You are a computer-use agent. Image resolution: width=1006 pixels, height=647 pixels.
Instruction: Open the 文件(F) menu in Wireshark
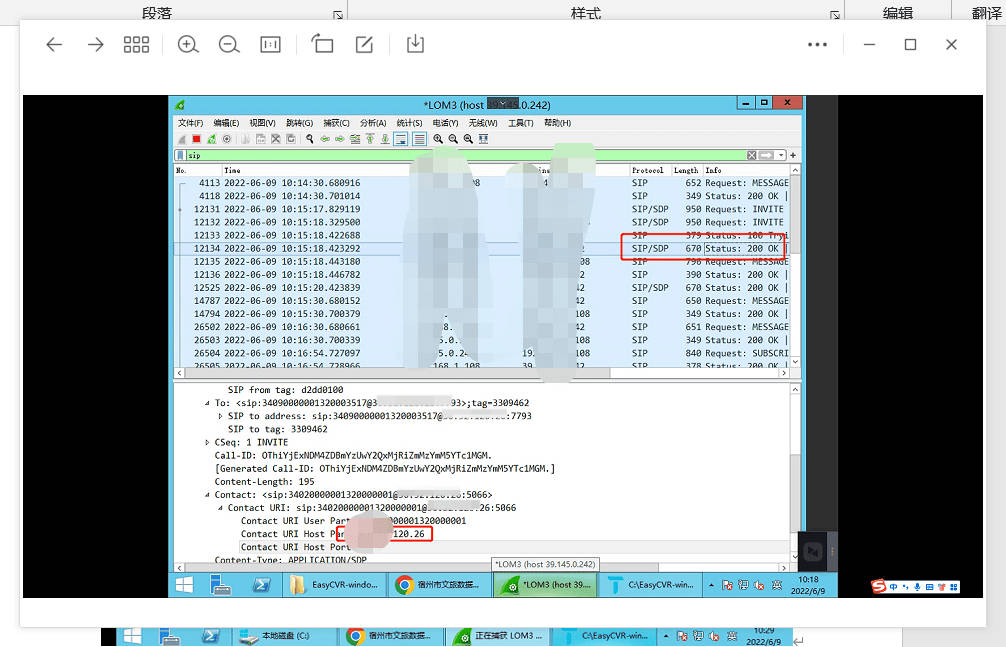tap(191, 123)
